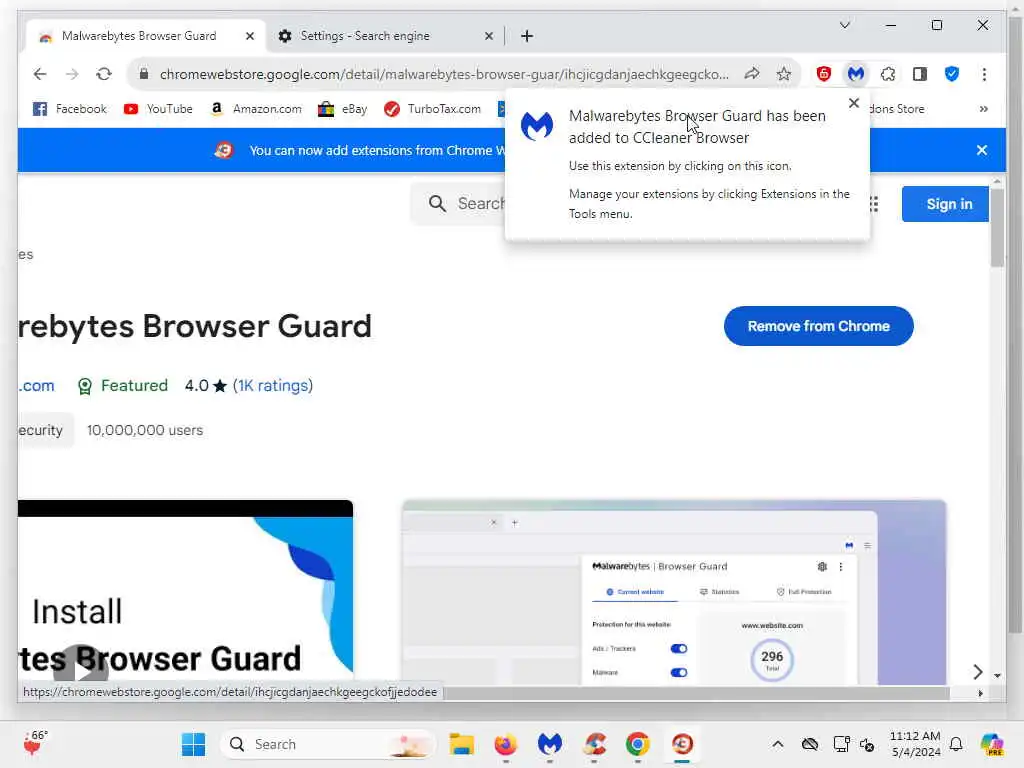Image resolution: width=1024 pixels, height=768 pixels.
Task: Open the Browser Guard screenshot thumbnail
Action: click(x=674, y=592)
